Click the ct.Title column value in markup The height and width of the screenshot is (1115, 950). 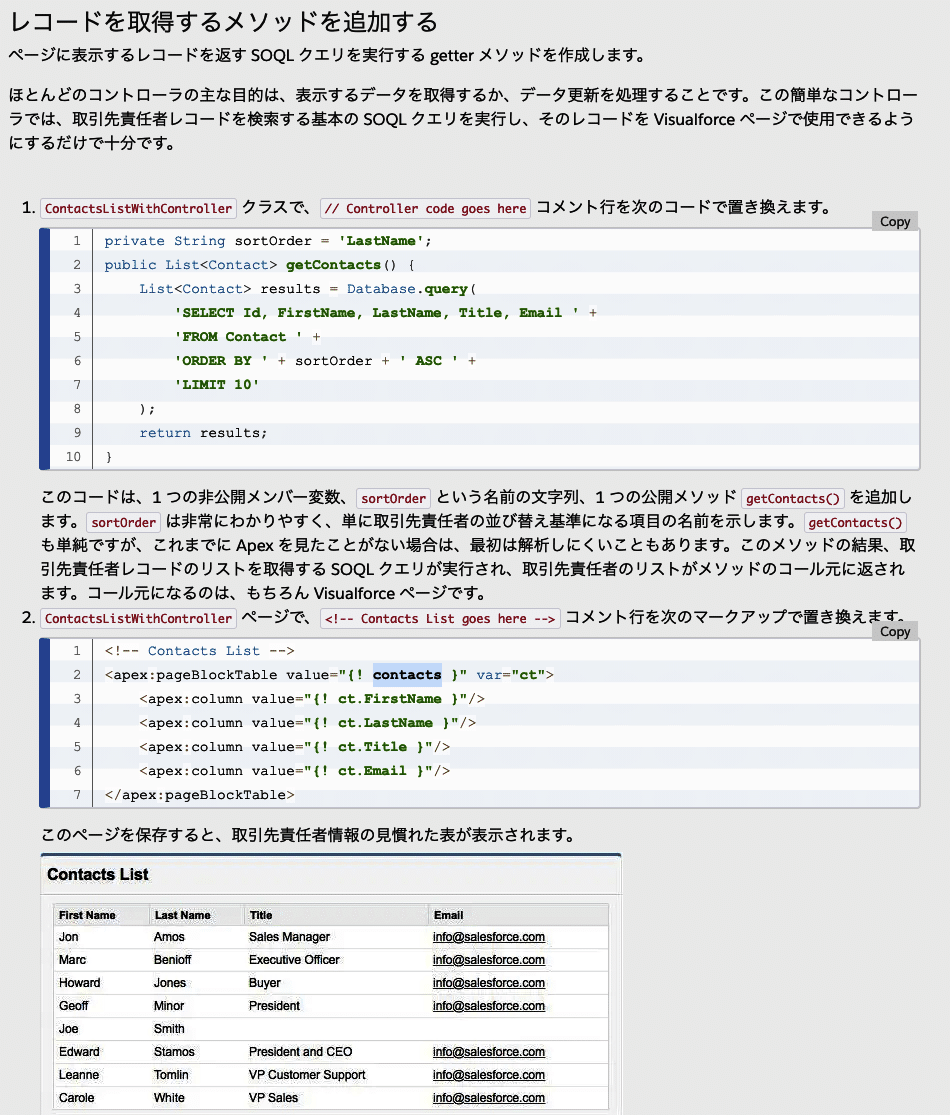pyautogui.click(x=372, y=747)
